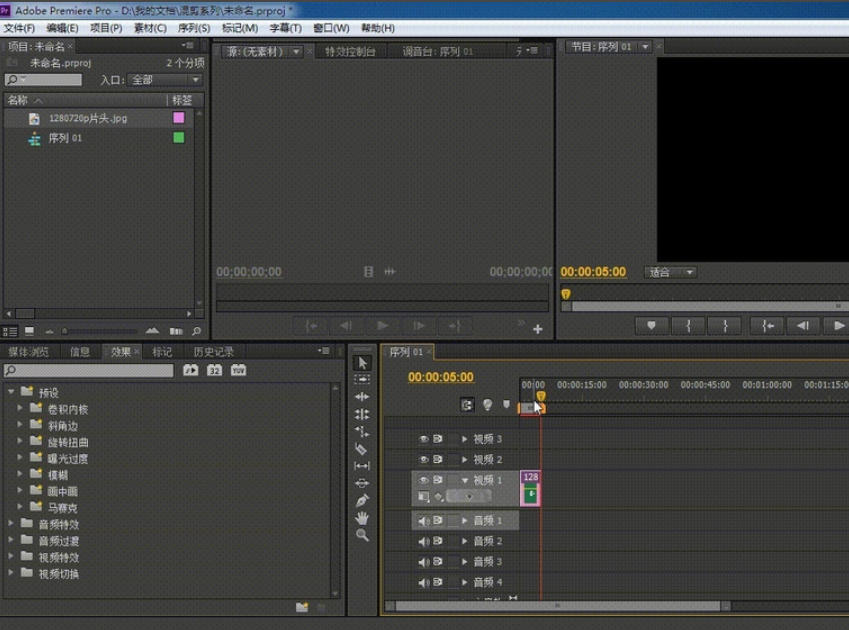Click pink label swatch of 1280720p片头.jpg
The height and width of the screenshot is (630, 849).
(179, 117)
